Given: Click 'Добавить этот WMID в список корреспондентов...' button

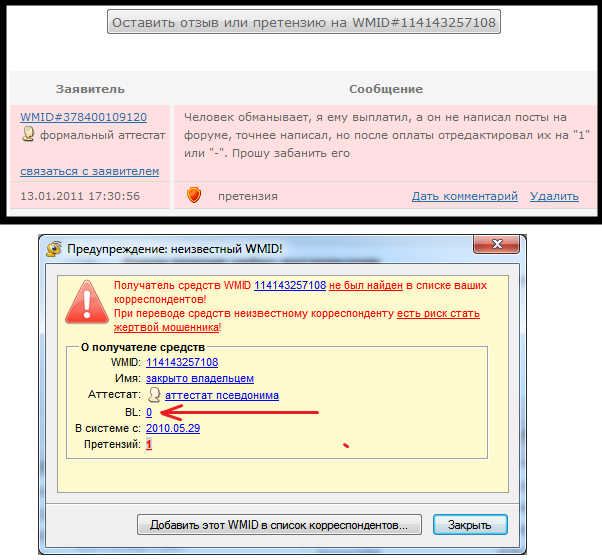Looking at the screenshot, I should [x=279, y=525].
